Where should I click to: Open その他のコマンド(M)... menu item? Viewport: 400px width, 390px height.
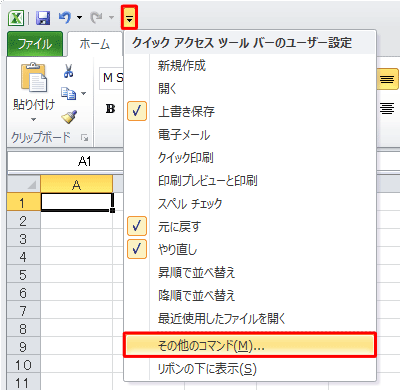pos(250,345)
